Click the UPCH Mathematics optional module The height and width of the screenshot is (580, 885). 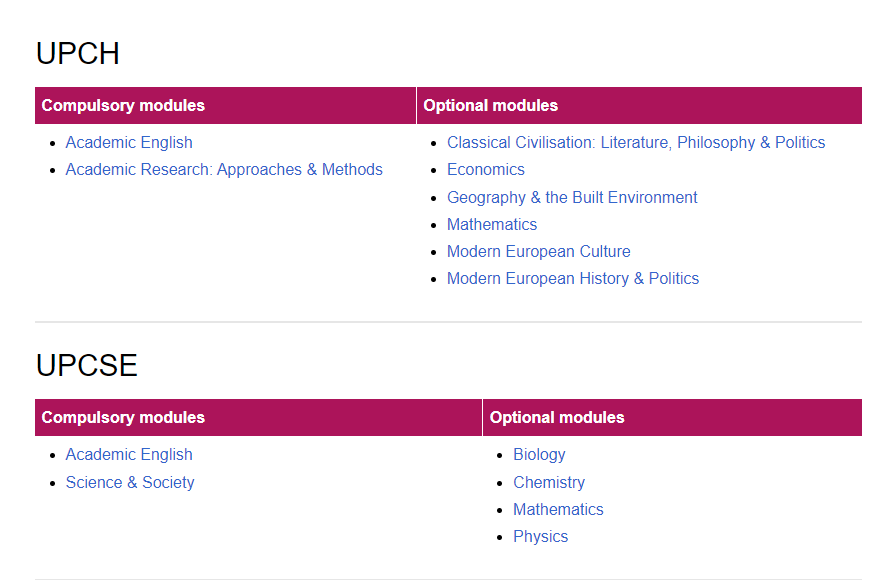[492, 225]
